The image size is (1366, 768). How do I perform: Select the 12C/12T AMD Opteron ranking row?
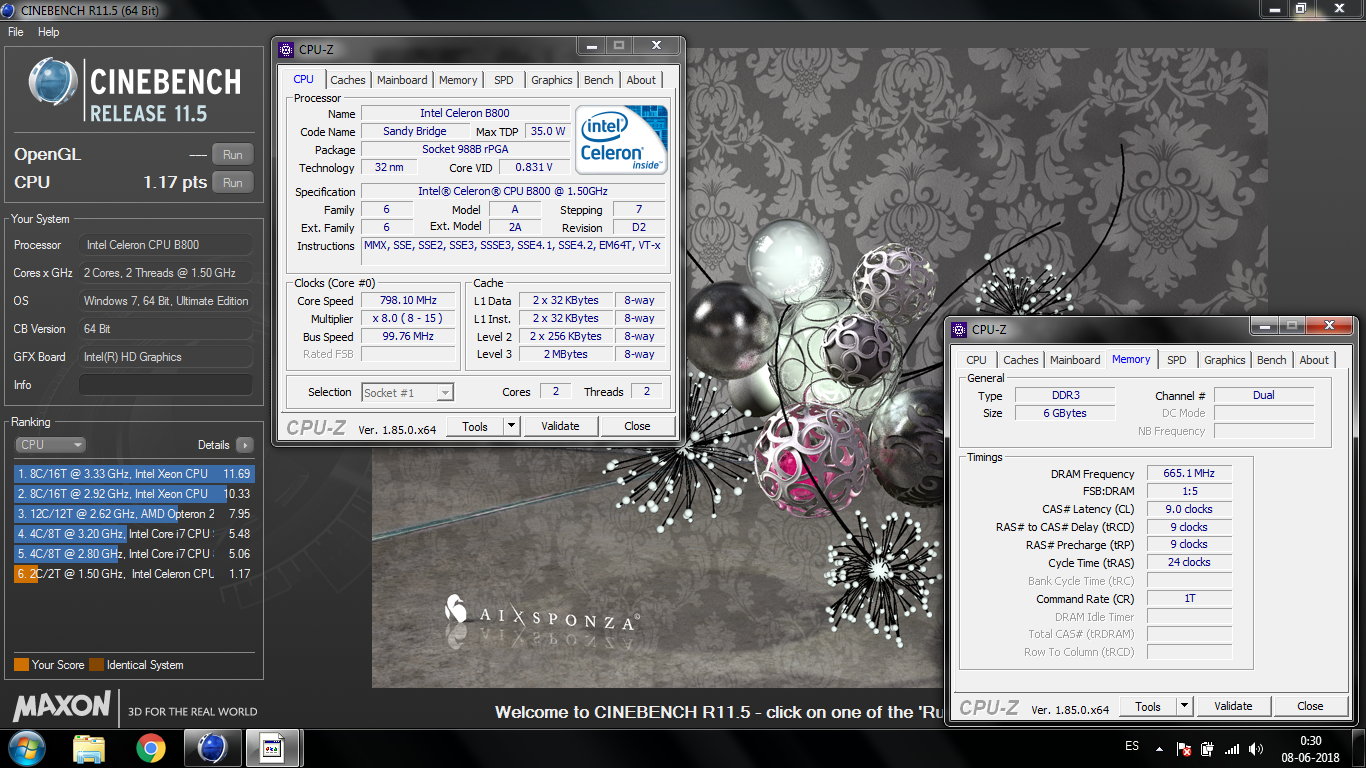point(134,514)
